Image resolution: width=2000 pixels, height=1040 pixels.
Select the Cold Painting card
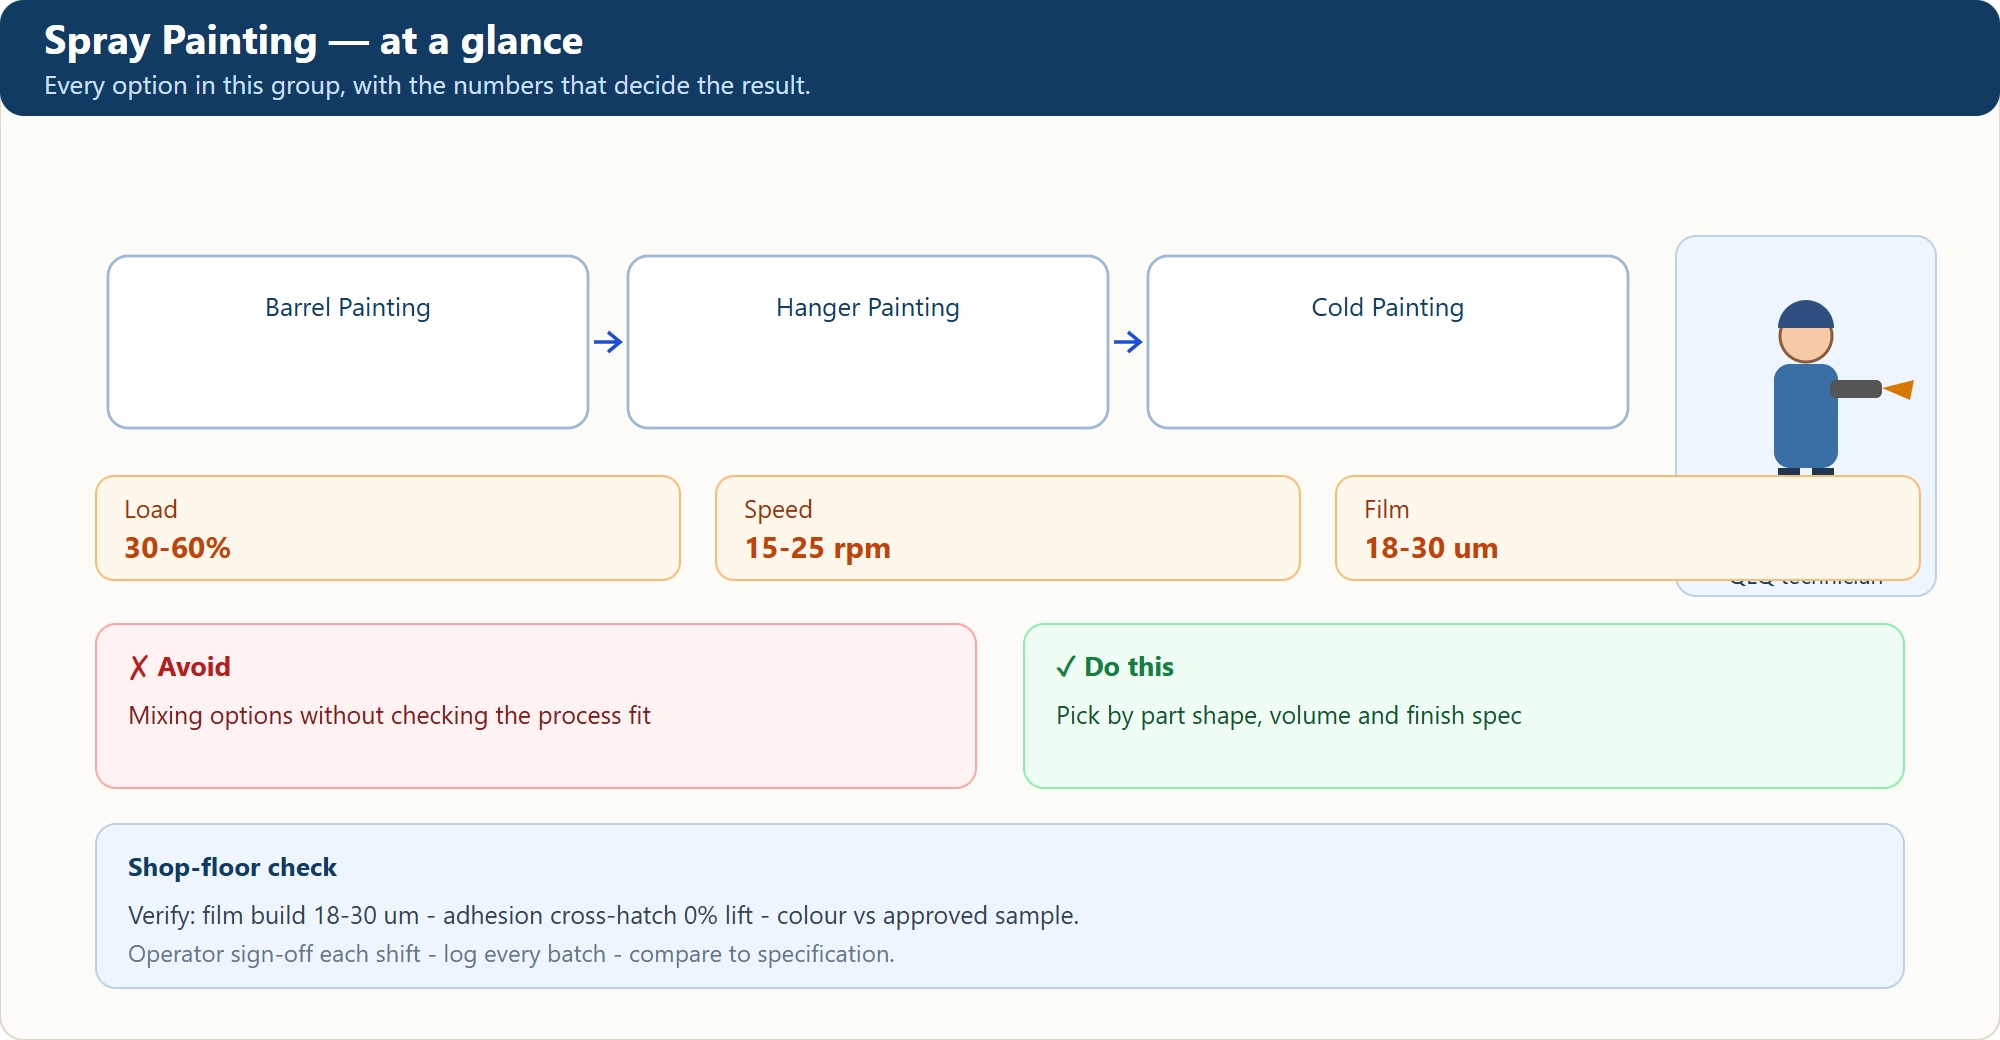(1388, 342)
